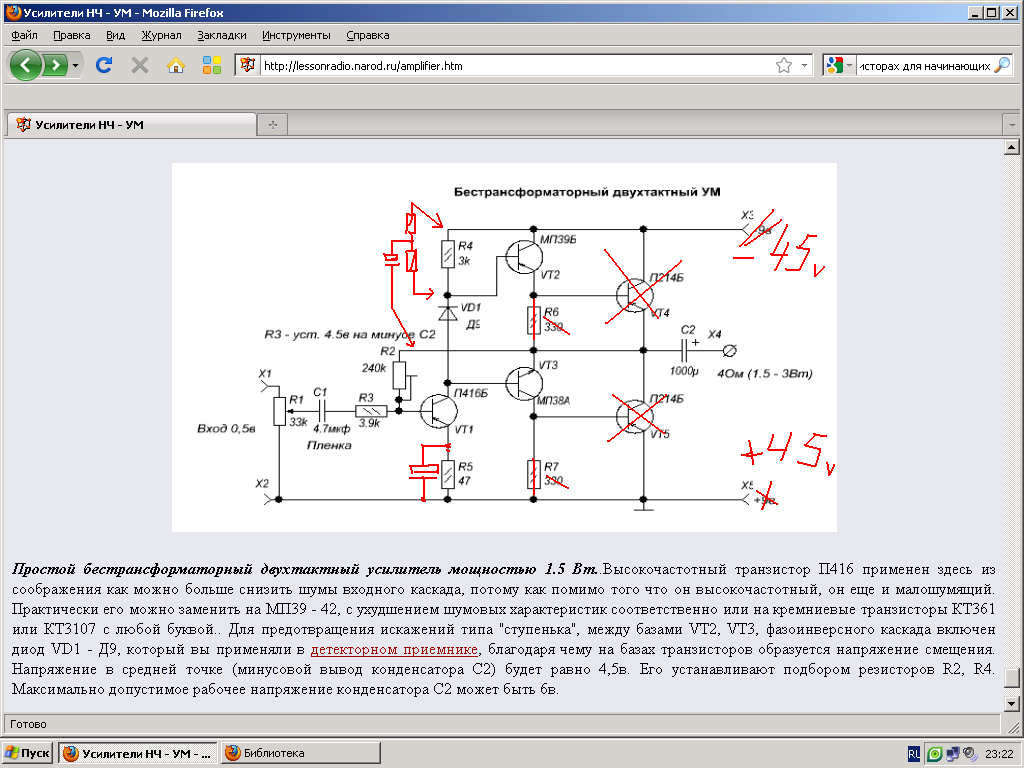Open the back/forward history dropdown arrow
The width and height of the screenshot is (1024, 768).
[76, 66]
